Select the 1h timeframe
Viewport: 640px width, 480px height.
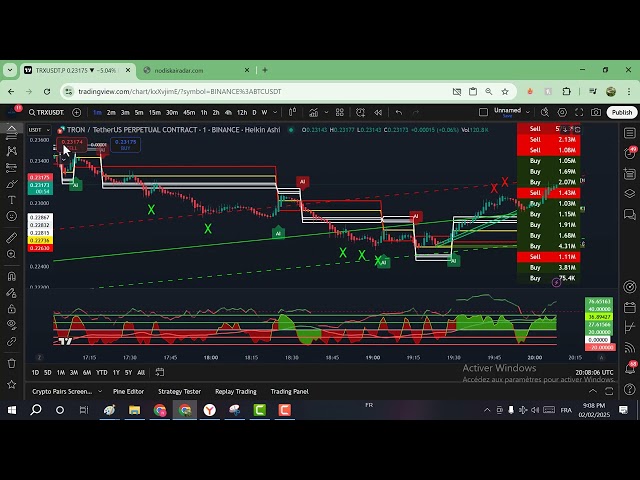[204, 112]
